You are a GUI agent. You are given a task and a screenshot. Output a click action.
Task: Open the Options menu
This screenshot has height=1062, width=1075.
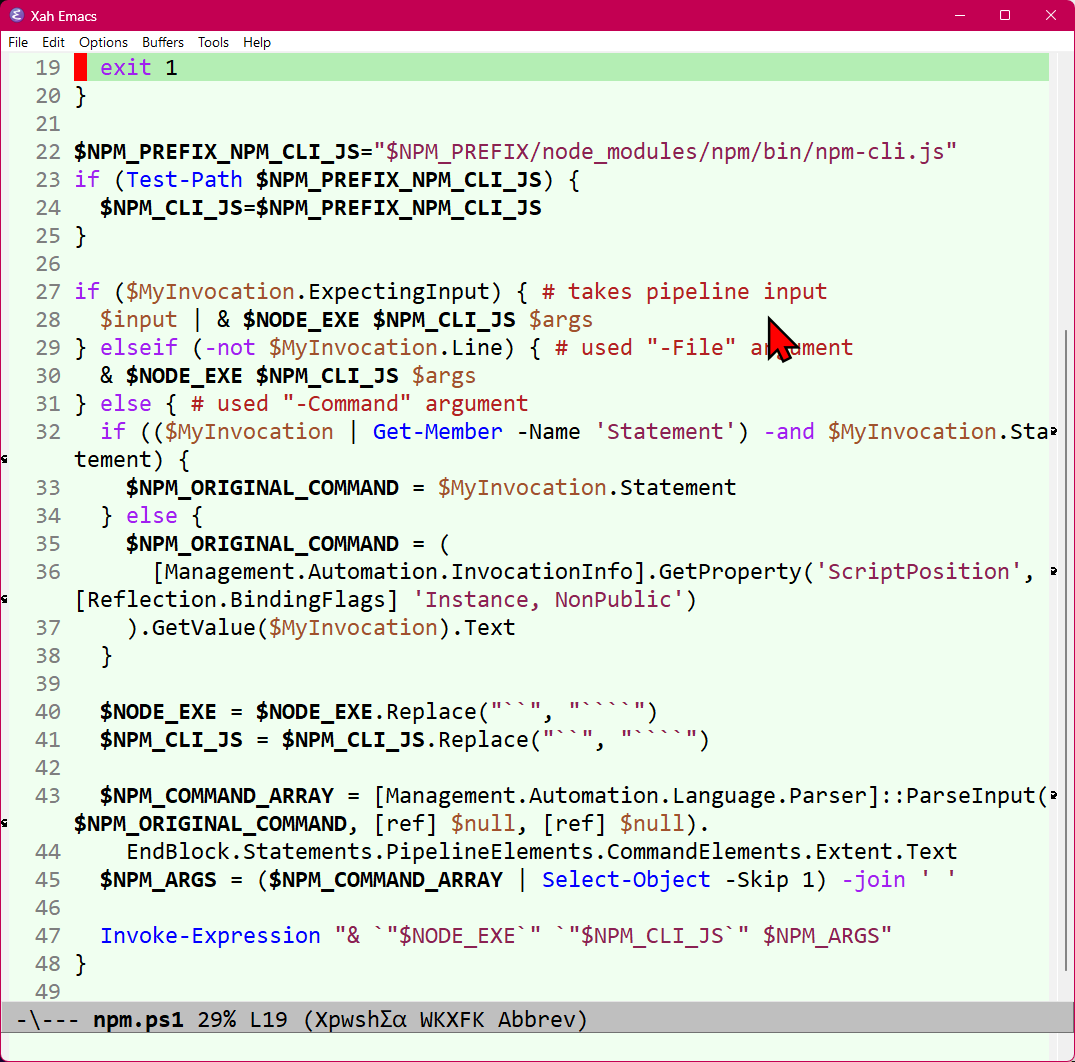click(103, 43)
